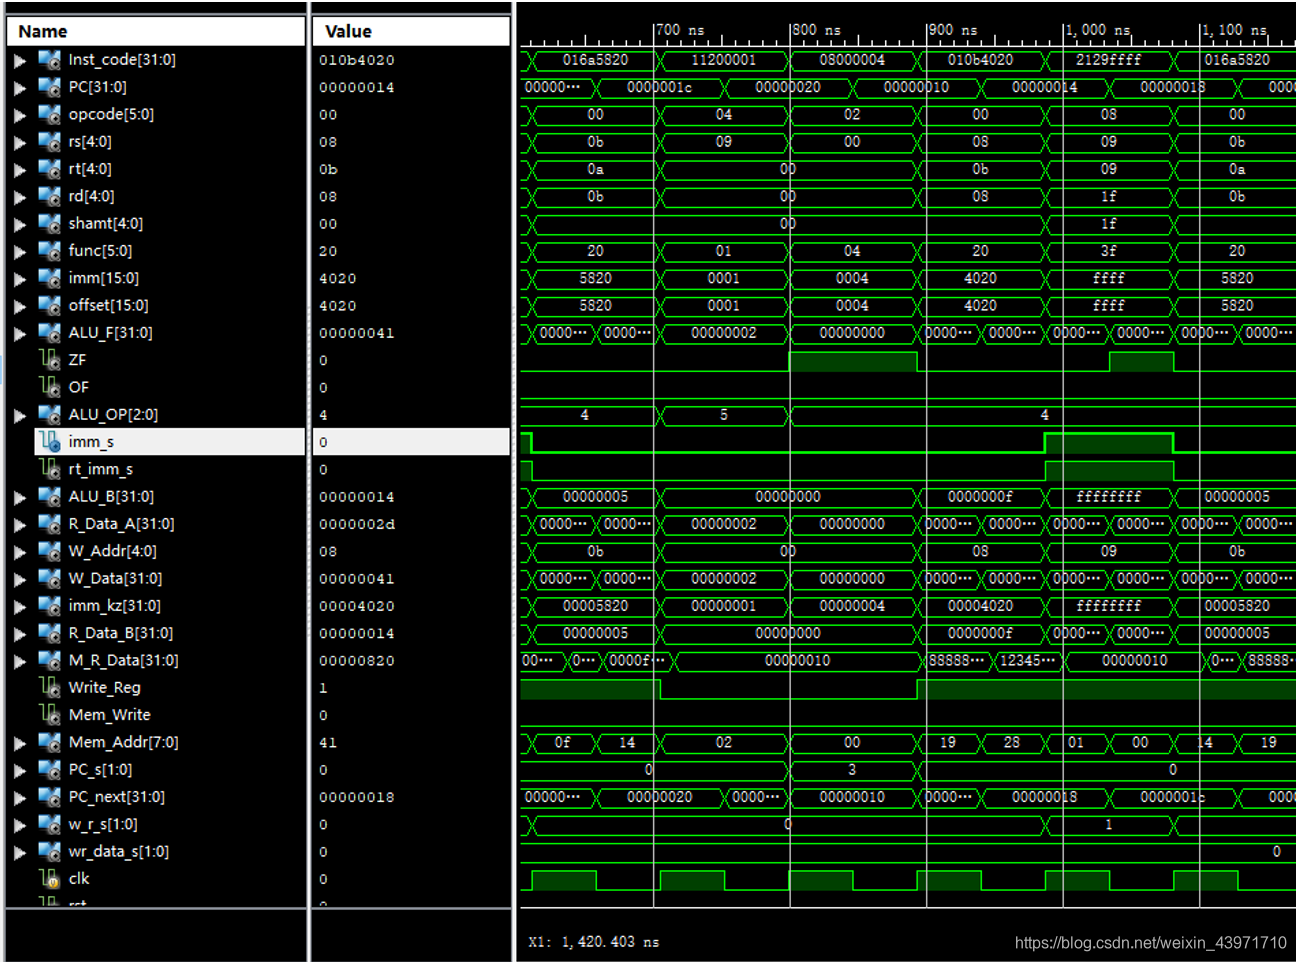This screenshot has width=1297, height=962.
Task: Select the Inst_code[31:0] signal name
Action: click(x=122, y=60)
